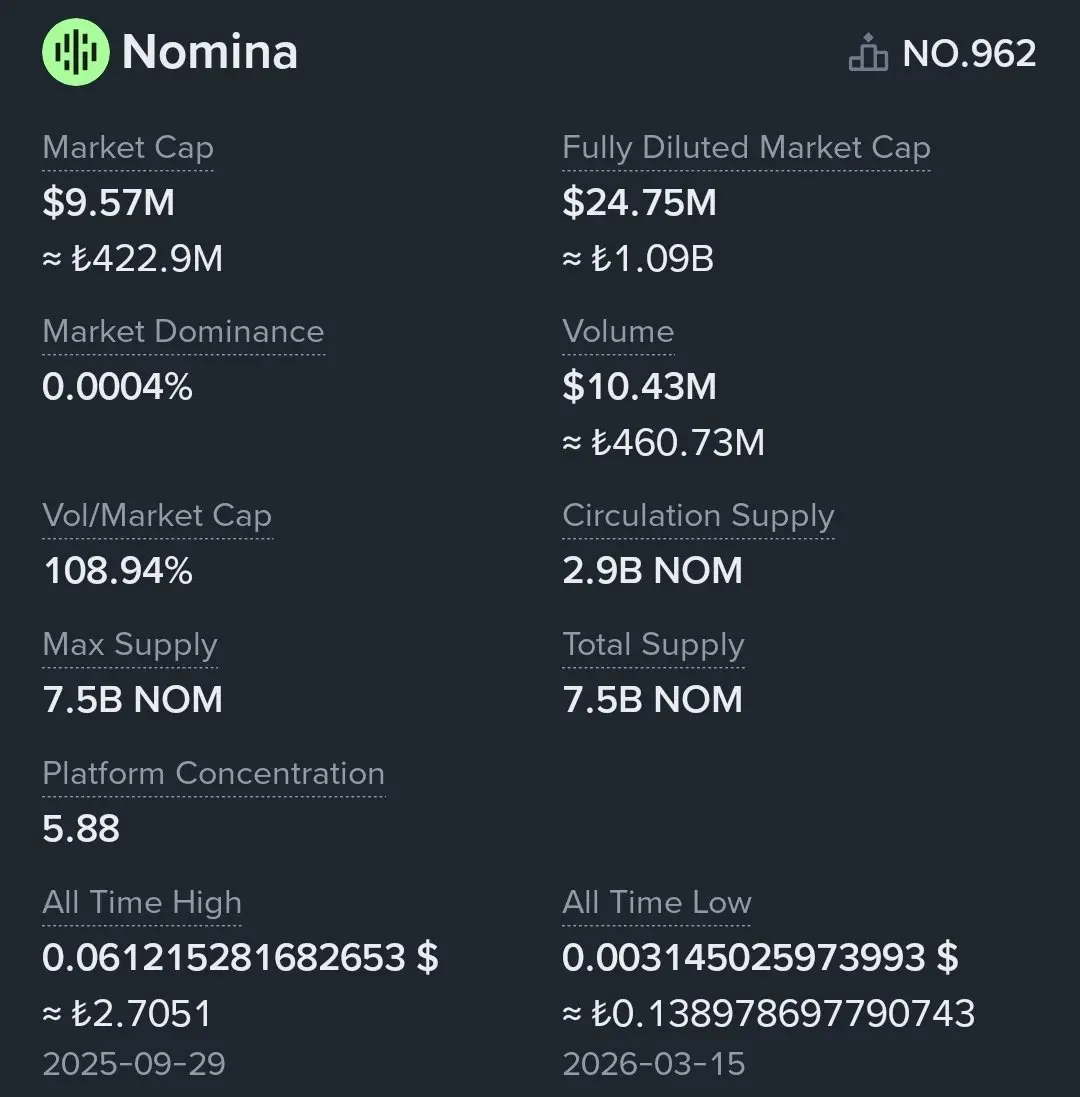This screenshot has width=1080, height=1097.
Task: Click the green Nomina logo icon
Action: point(76,52)
